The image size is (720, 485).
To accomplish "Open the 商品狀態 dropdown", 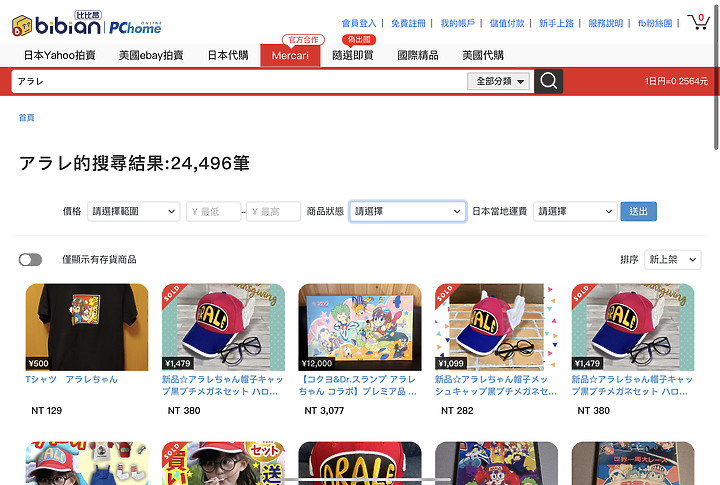I will point(408,211).
